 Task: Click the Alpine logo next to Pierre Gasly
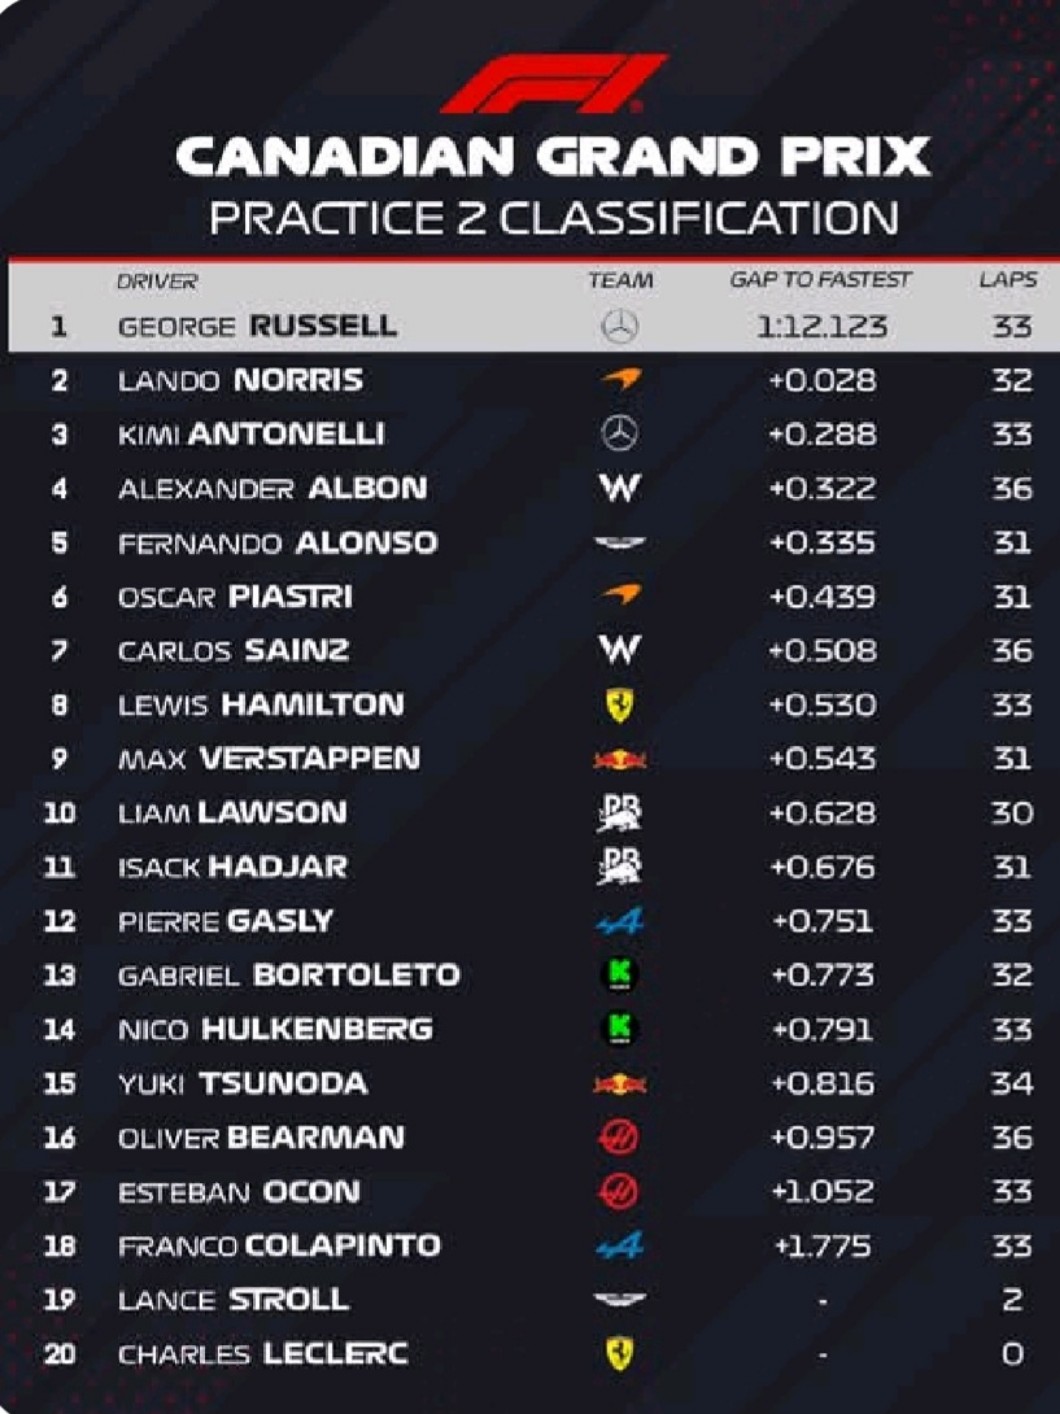tap(620, 921)
